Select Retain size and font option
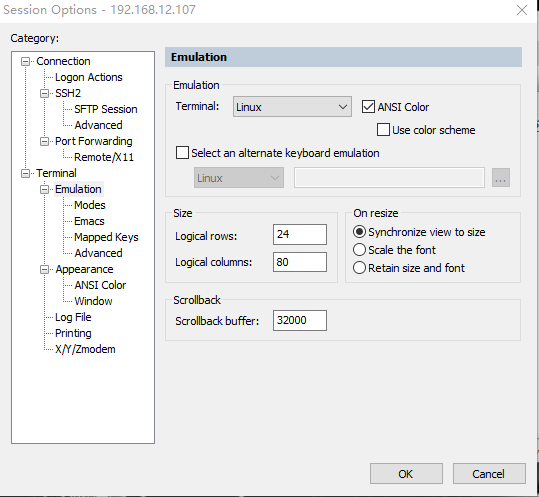Screen dimensions: 539x497 pos(359,268)
